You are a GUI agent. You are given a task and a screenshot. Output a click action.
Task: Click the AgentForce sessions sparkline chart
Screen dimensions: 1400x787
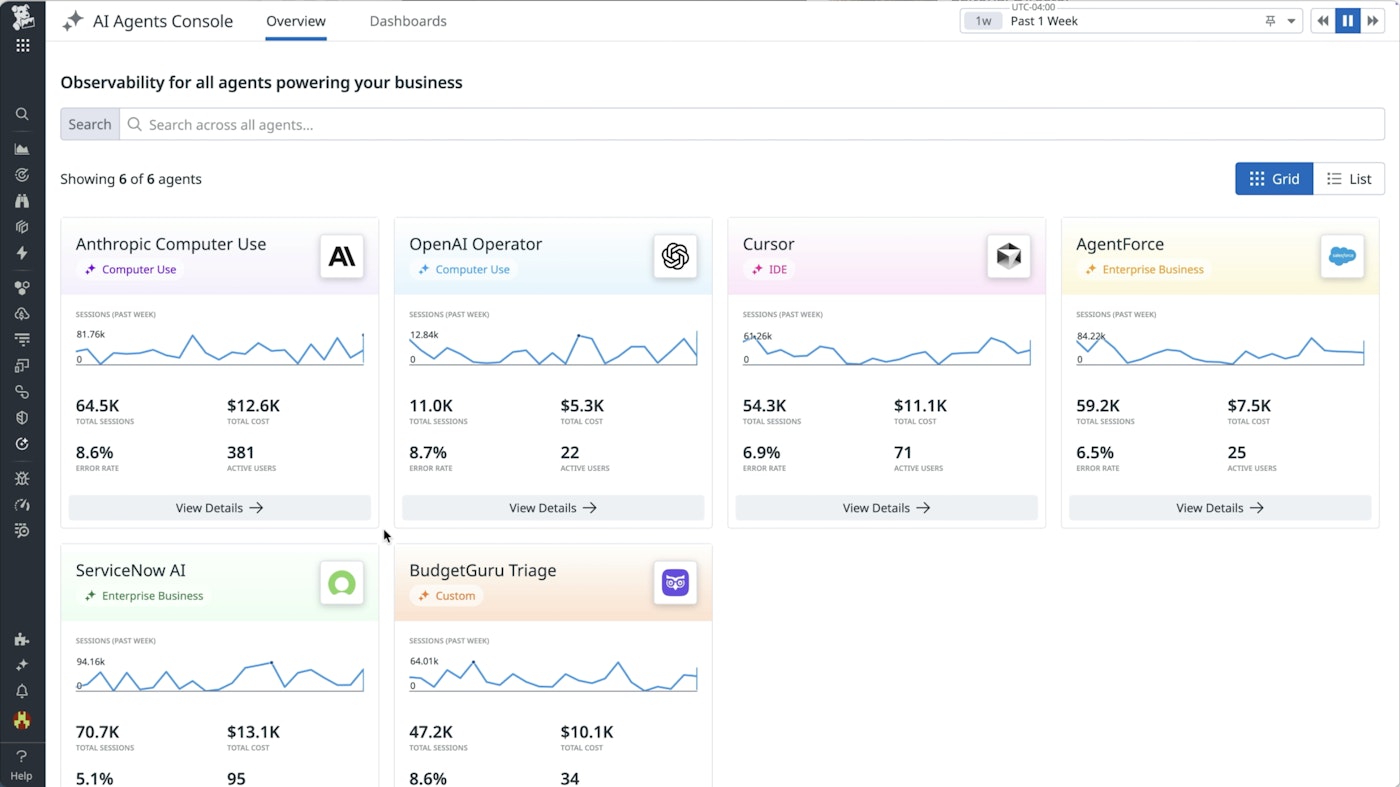(1220, 349)
